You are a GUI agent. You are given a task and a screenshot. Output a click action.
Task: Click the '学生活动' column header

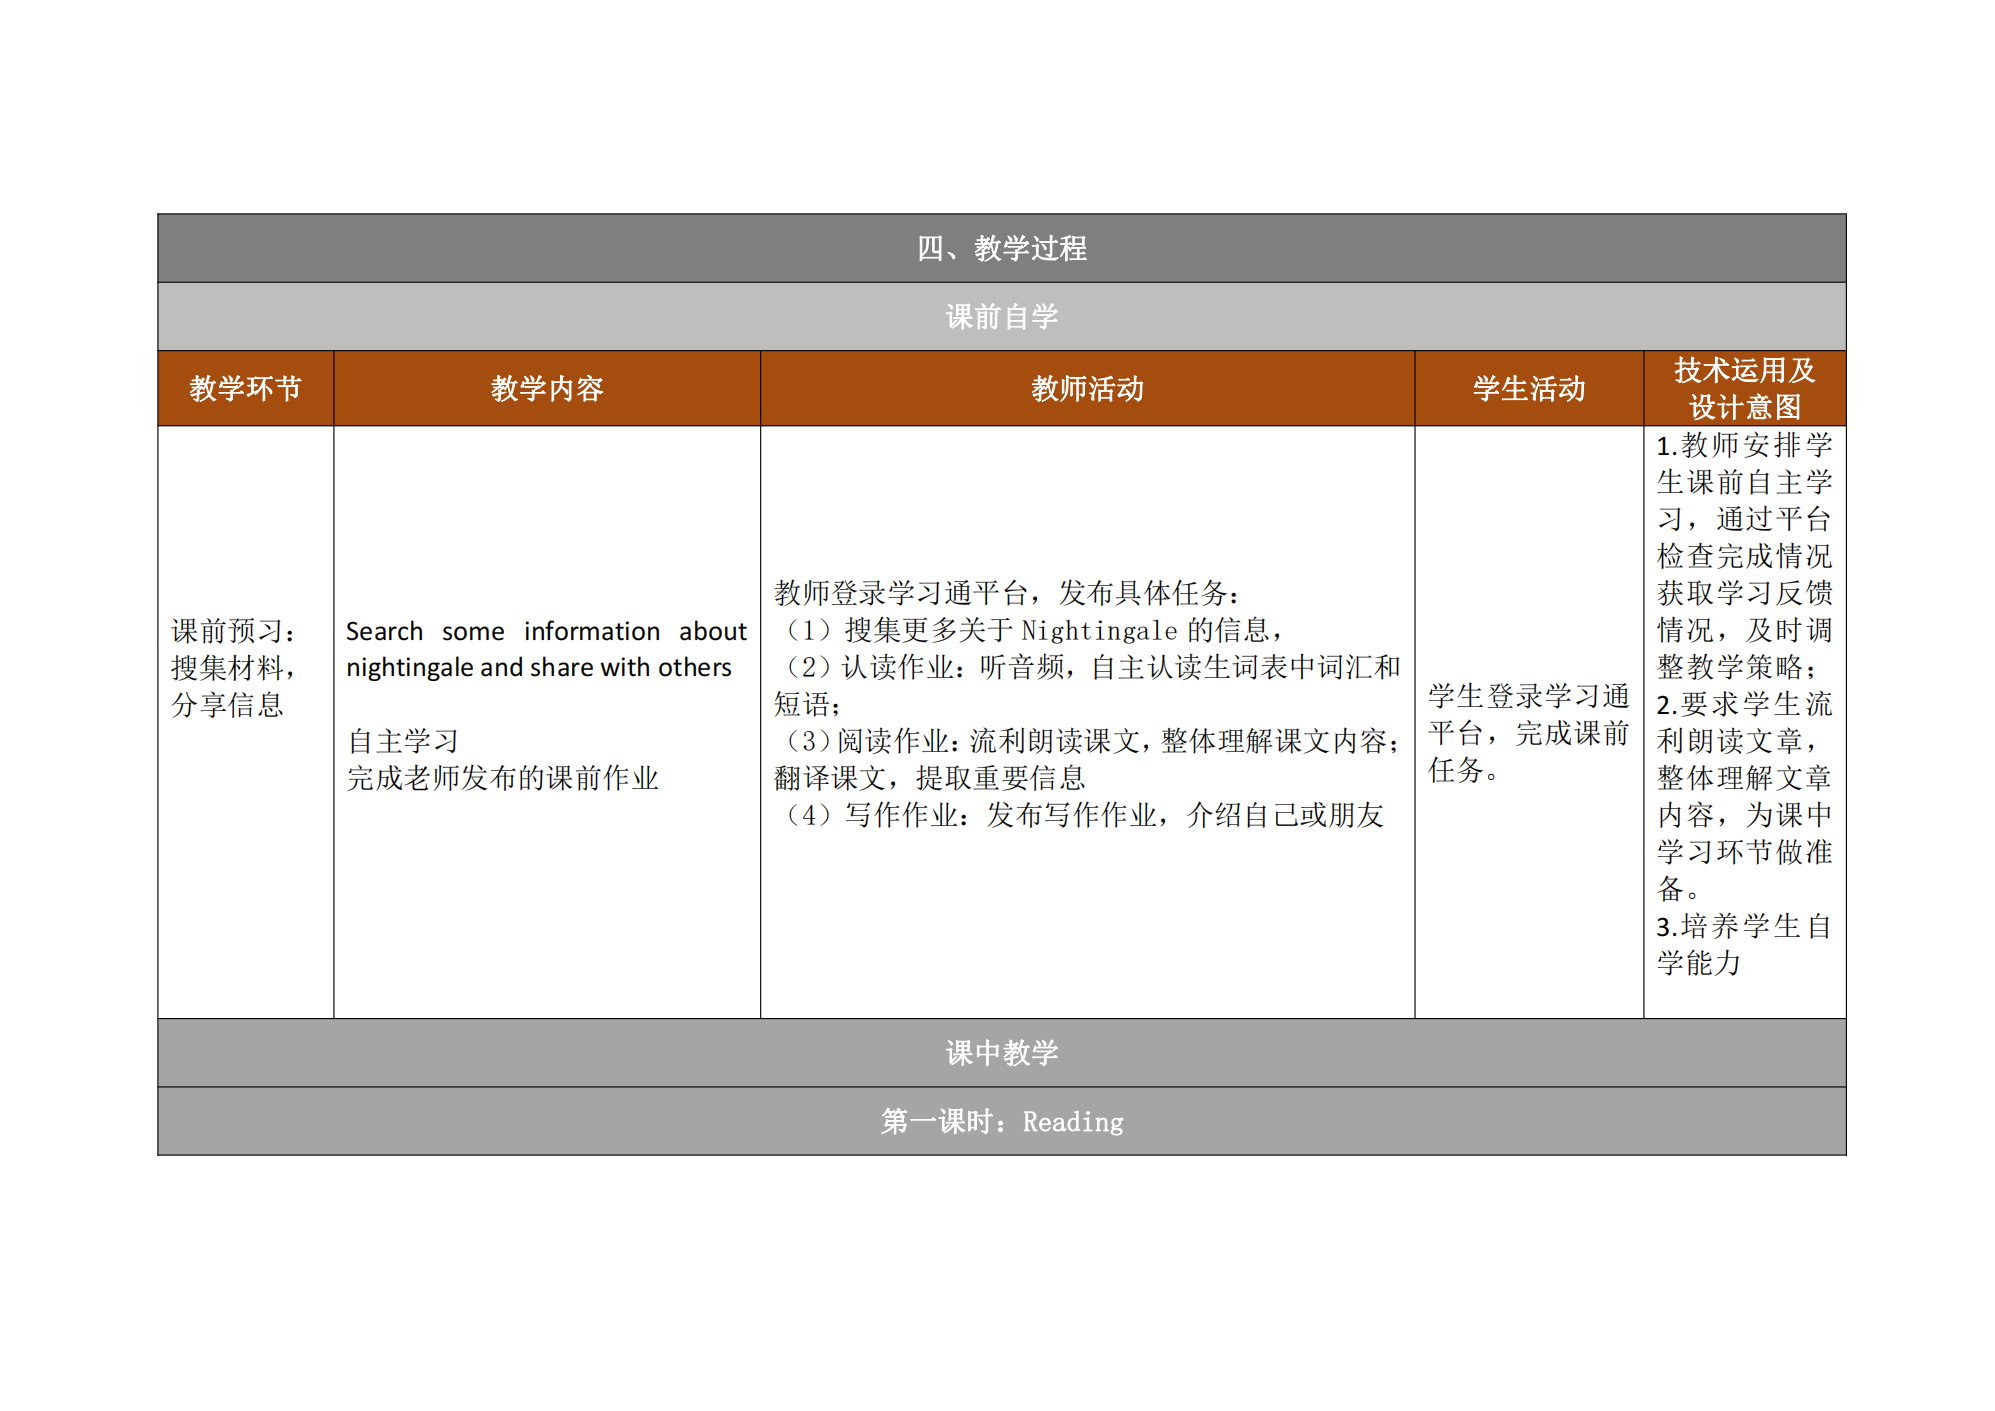[x=1529, y=389]
